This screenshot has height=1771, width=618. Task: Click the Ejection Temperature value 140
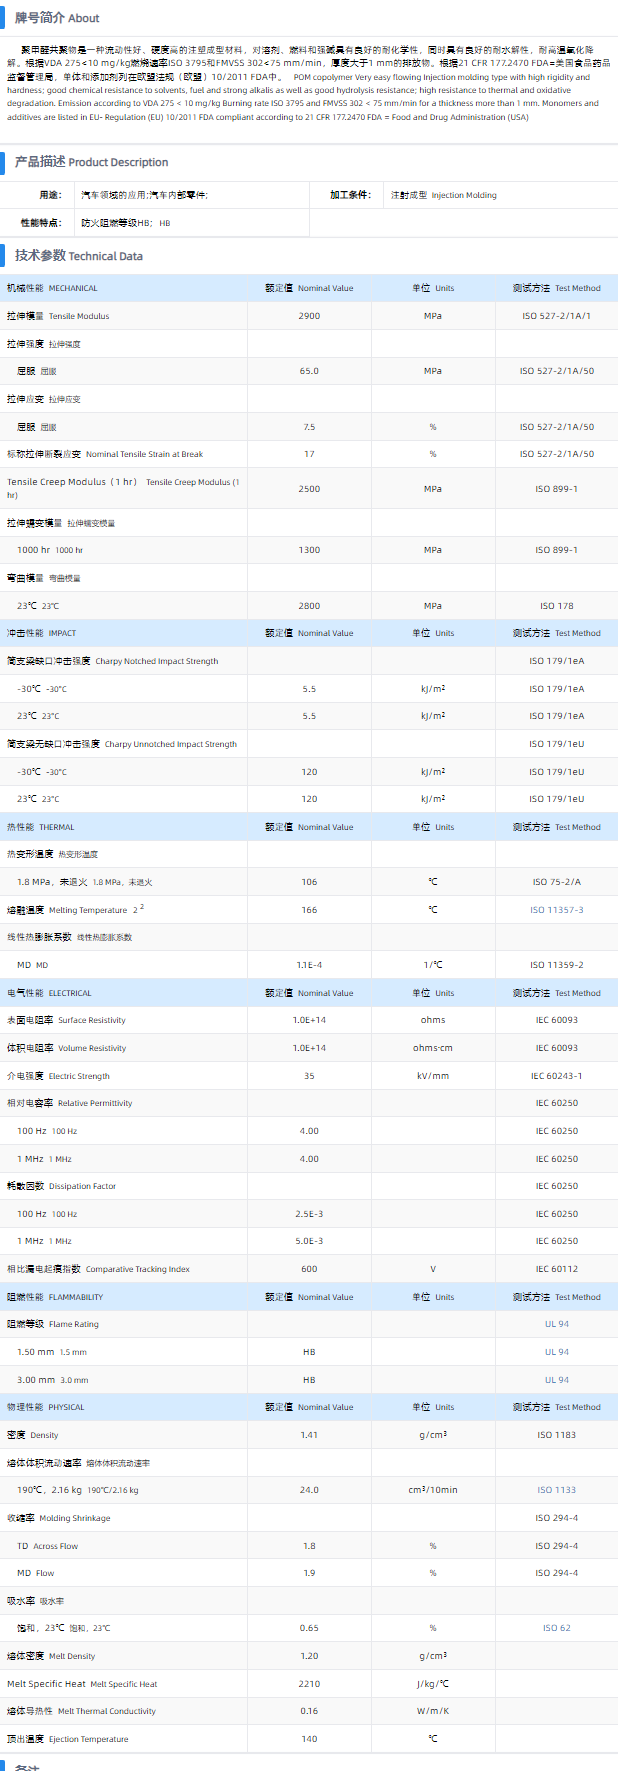309,1739
